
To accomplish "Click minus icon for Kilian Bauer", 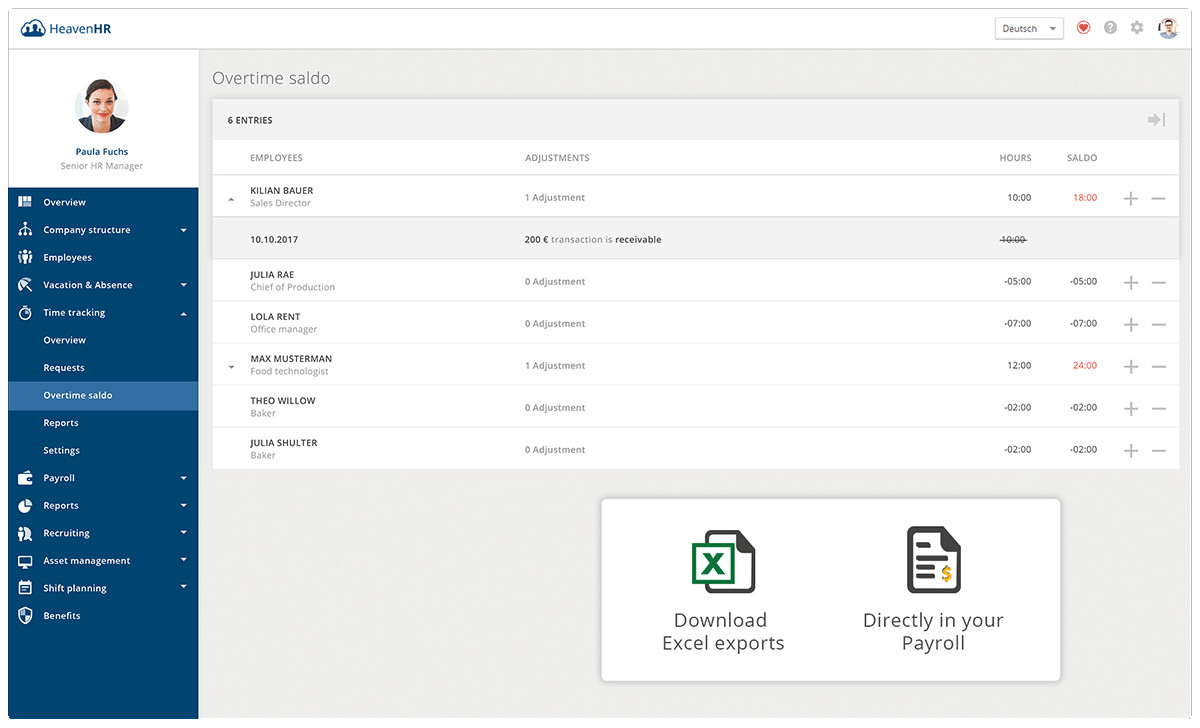I will tap(1158, 198).
